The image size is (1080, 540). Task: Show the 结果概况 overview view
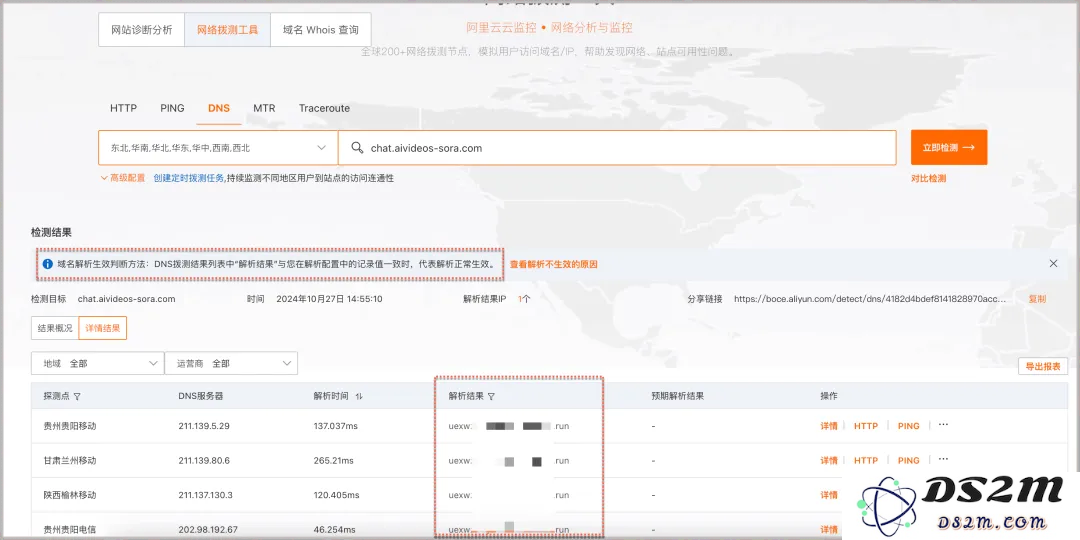pos(55,329)
